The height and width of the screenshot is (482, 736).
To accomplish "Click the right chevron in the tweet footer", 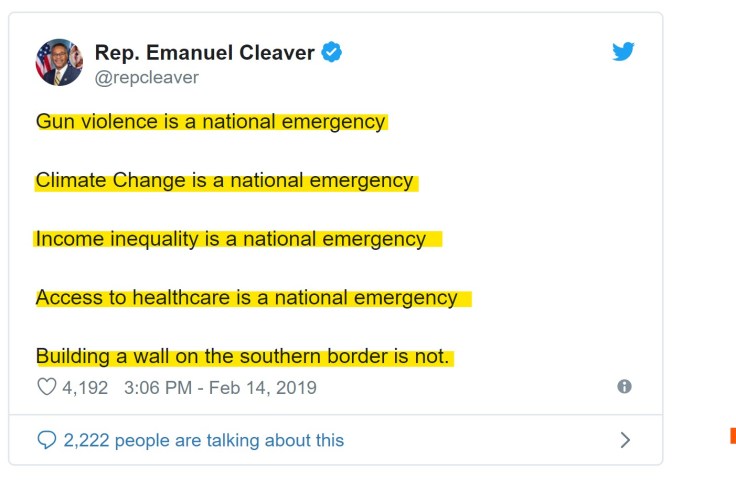I will (x=626, y=440).
